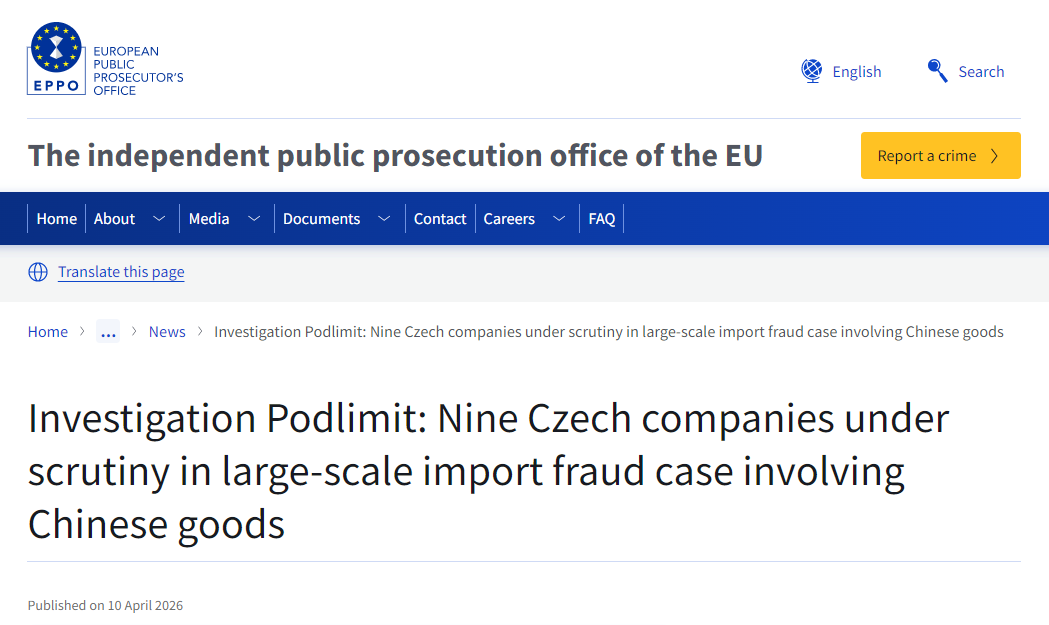Viewport: 1049px width, 625px height.
Task: Go to the FAQ page
Action: (602, 219)
